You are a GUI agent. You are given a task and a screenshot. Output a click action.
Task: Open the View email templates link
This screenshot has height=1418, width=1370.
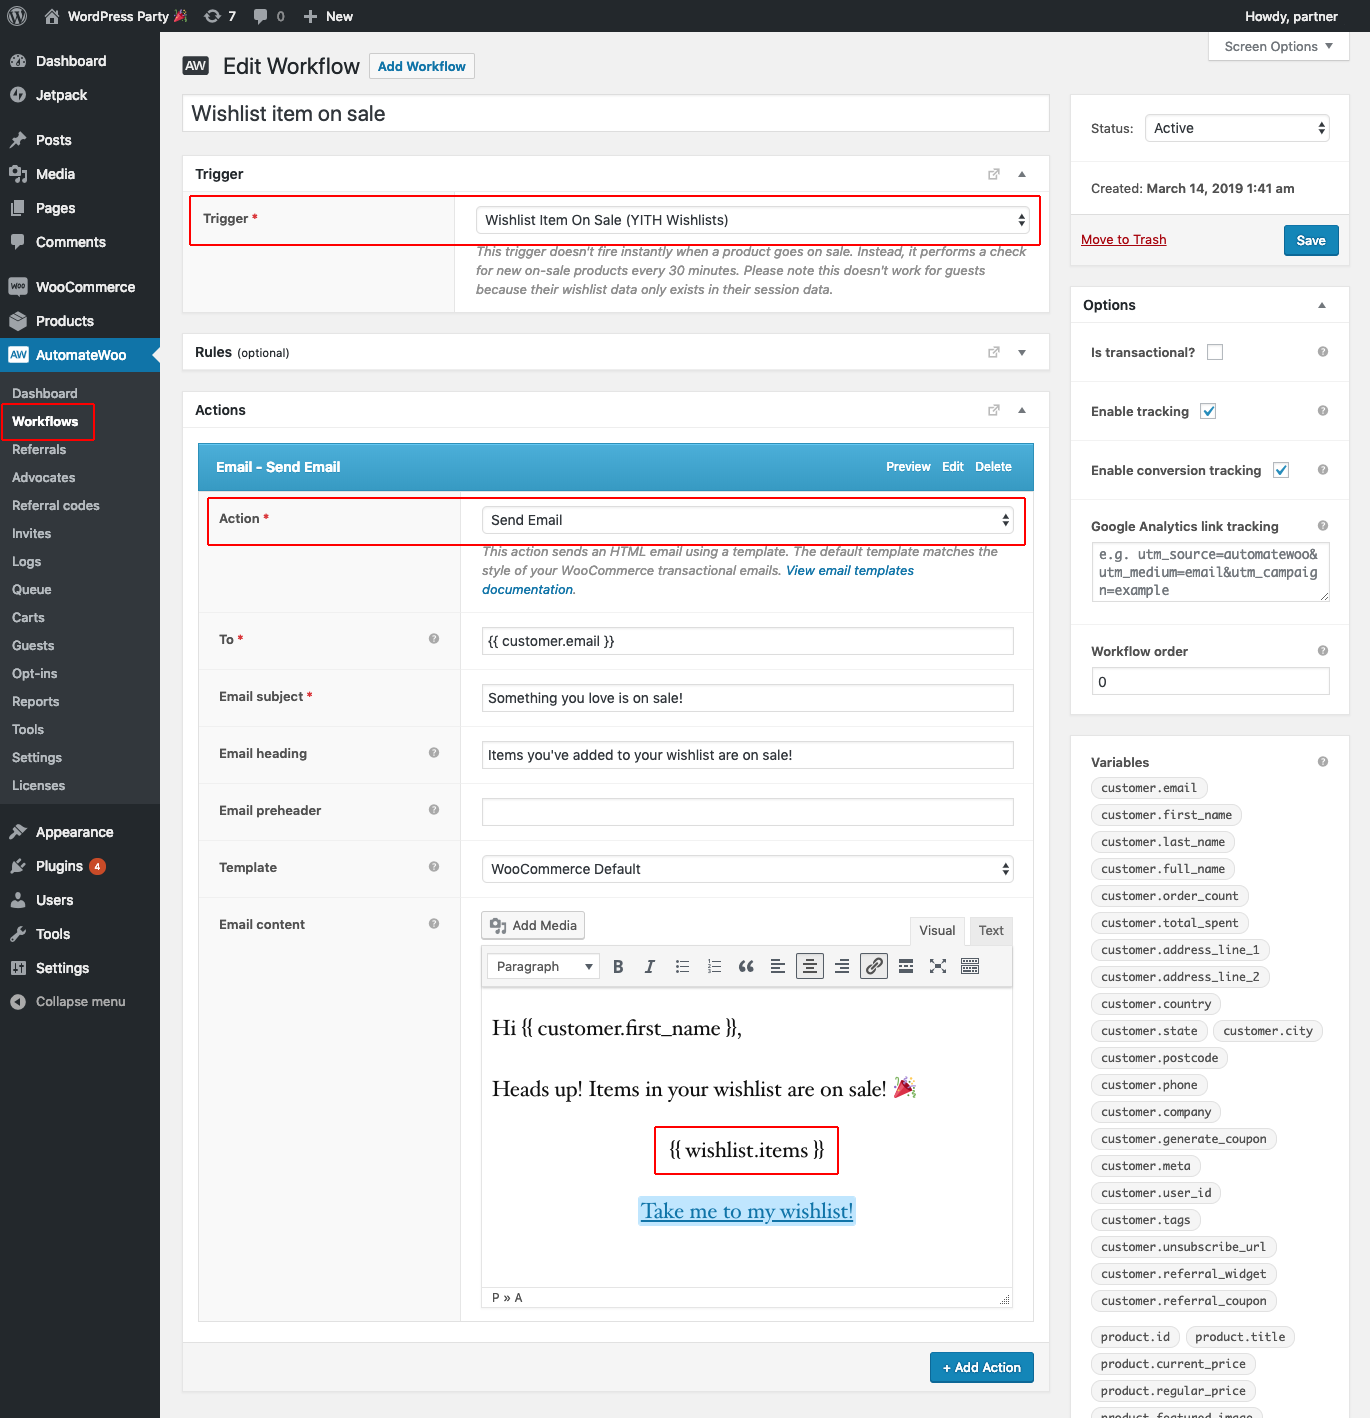850,570
